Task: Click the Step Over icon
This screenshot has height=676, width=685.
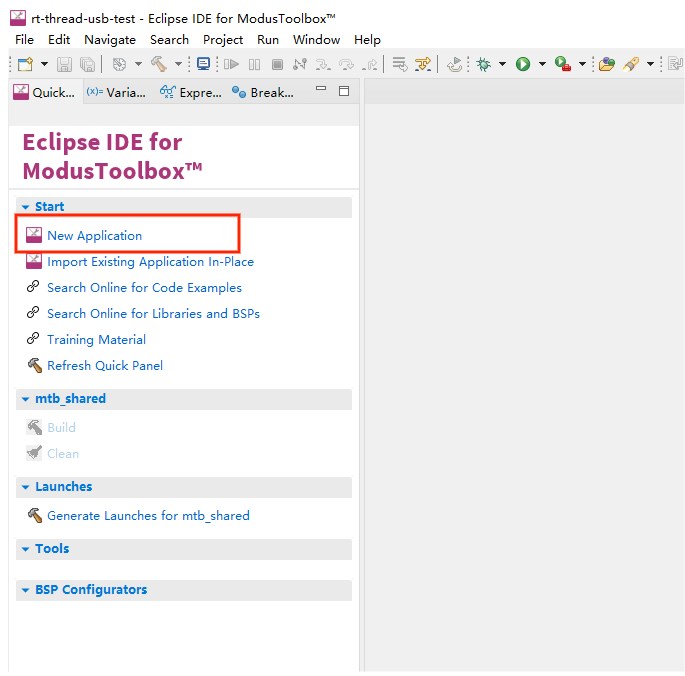Action: (346, 65)
